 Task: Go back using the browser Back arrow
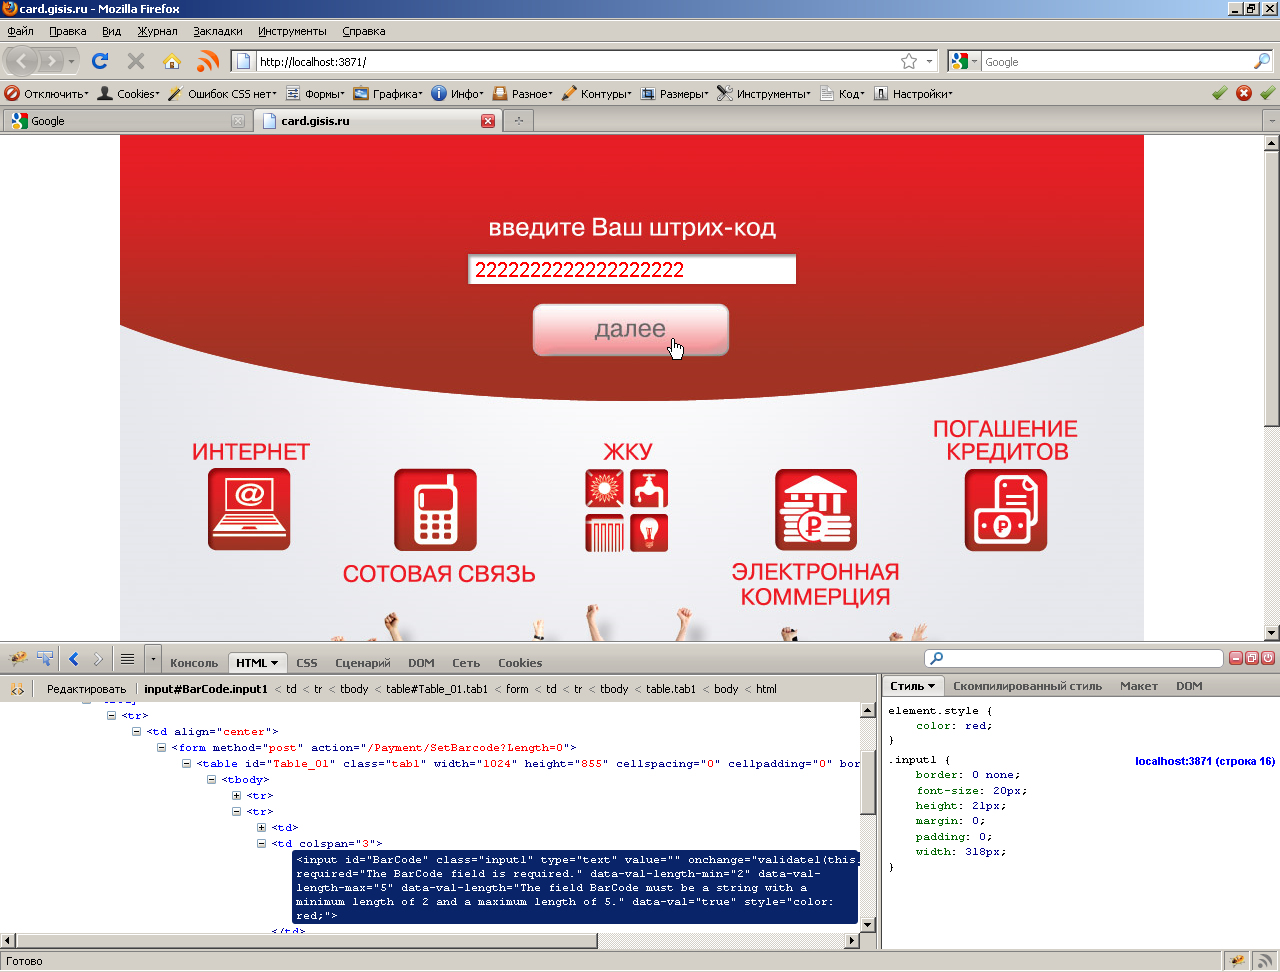pyautogui.click(x=22, y=62)
